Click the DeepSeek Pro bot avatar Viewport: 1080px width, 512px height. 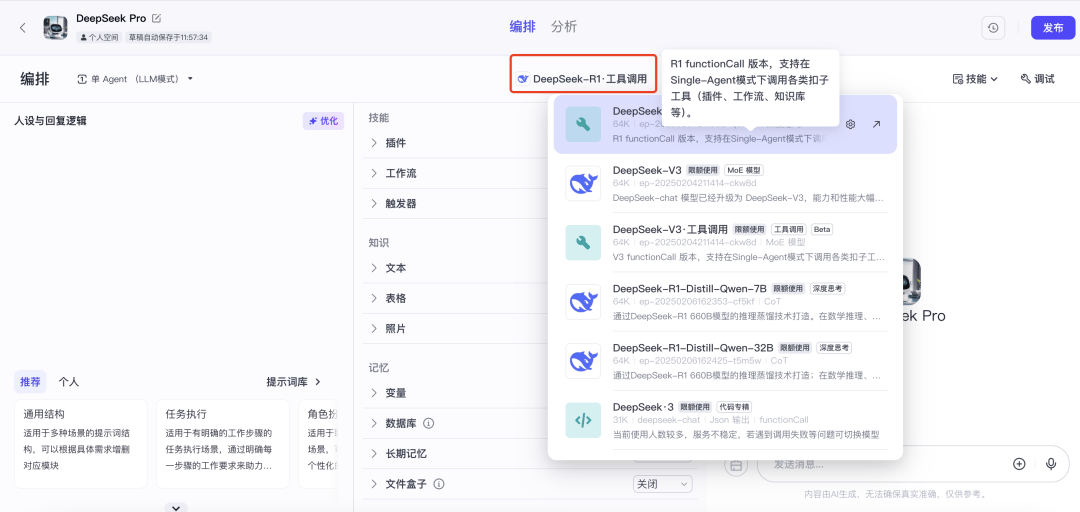(x=56, y=28)
